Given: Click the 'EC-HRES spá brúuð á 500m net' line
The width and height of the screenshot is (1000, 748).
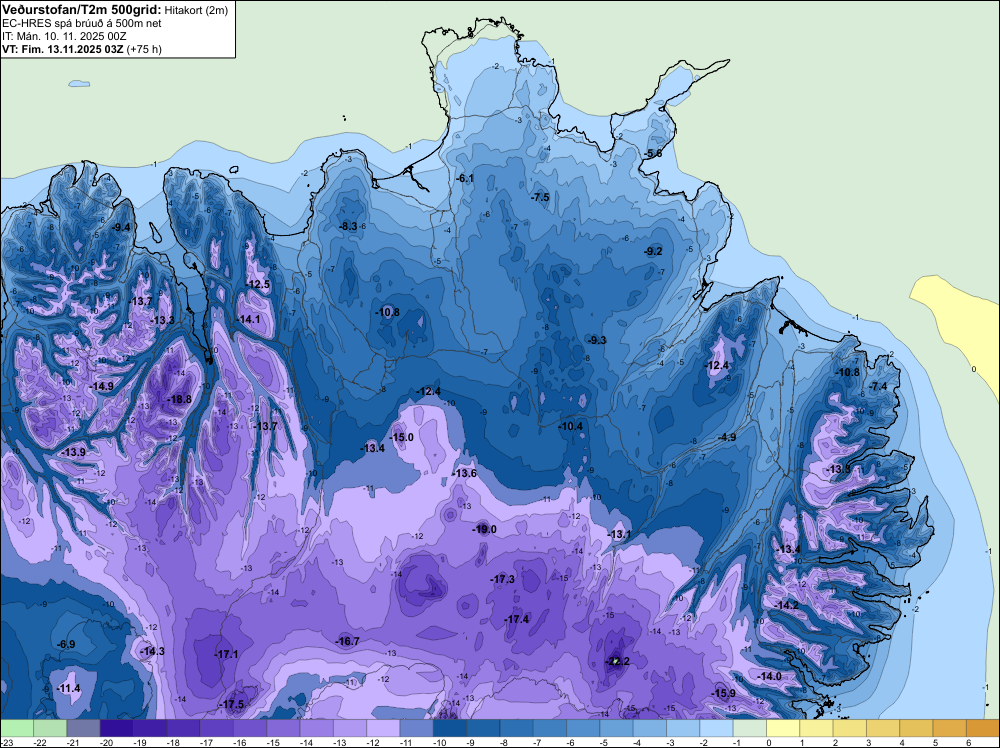Looking at the screenshot, I should coord(82,23).
